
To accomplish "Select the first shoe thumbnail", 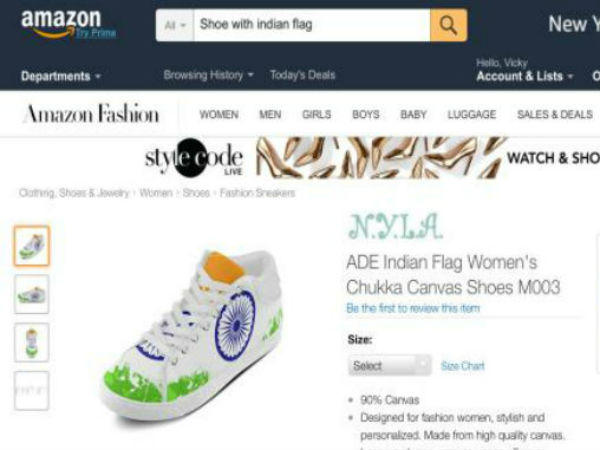I will [x=32, y=246].
